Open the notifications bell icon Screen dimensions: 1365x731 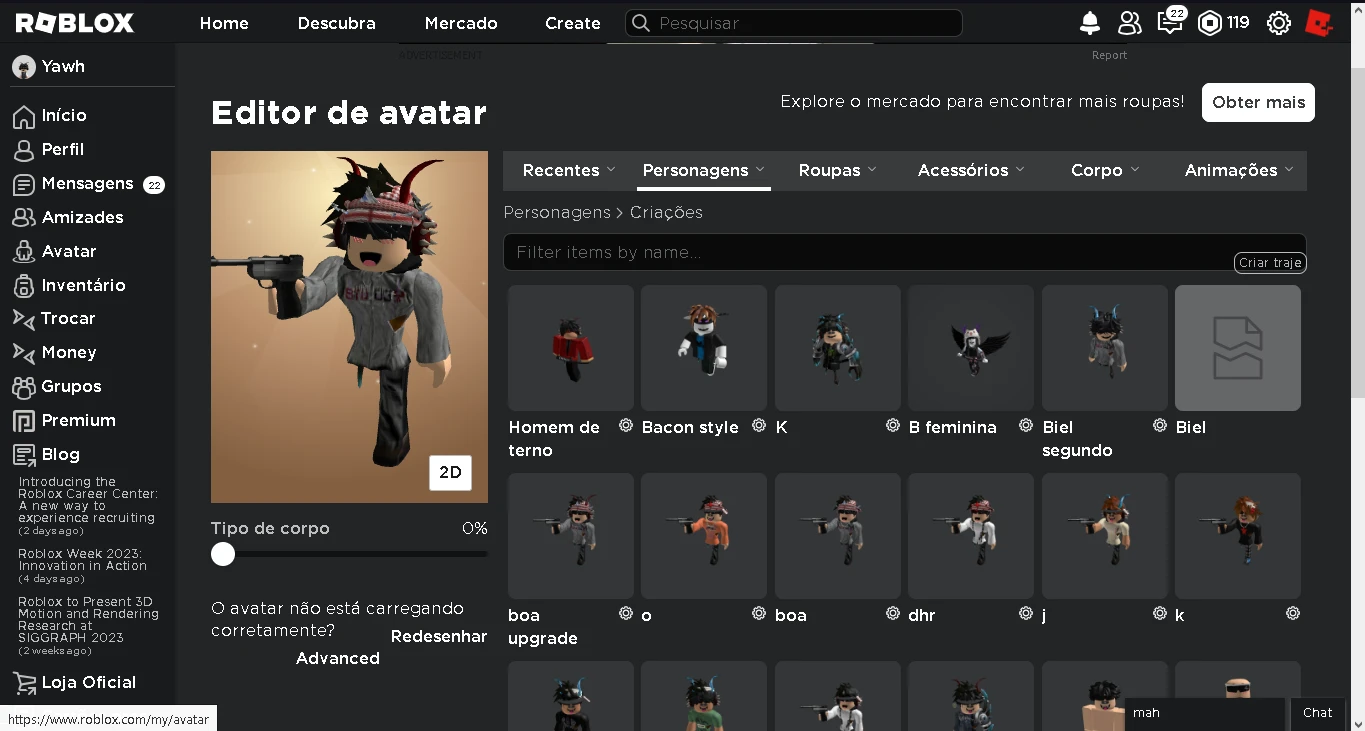pyautogui.click(x=1090, y=23)
